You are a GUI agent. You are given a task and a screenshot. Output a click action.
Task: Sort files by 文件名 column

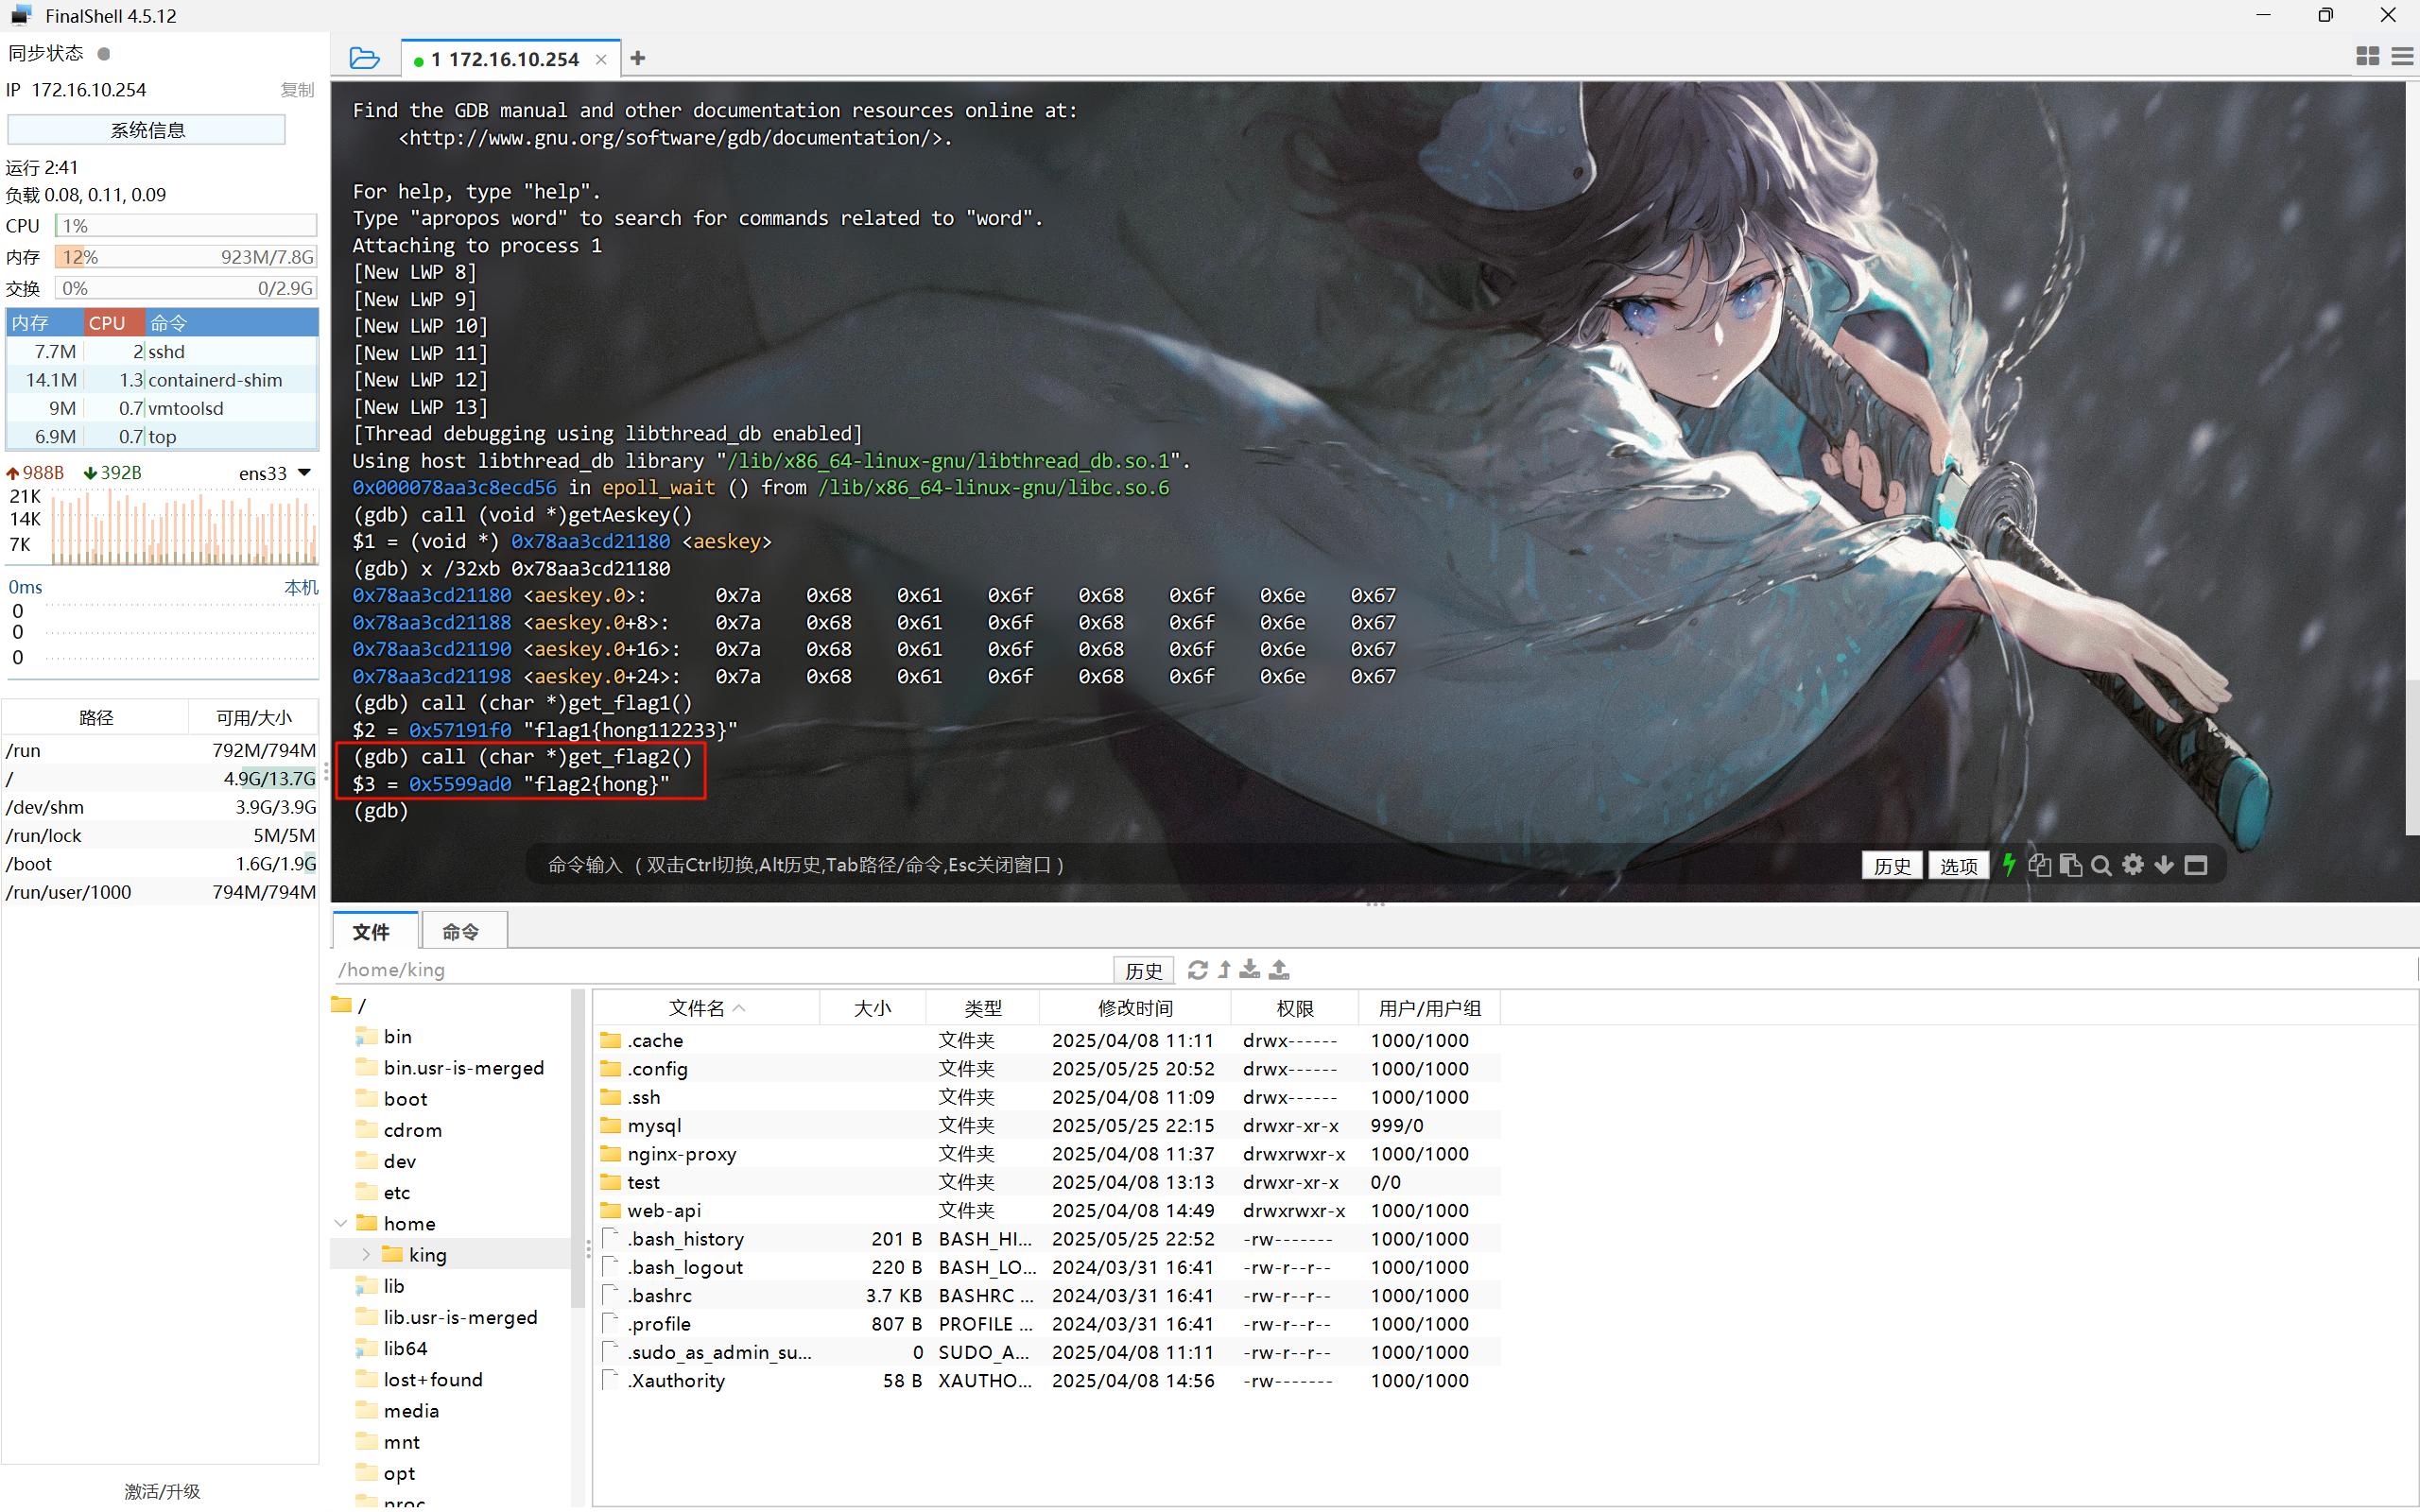coord(706,1008)
